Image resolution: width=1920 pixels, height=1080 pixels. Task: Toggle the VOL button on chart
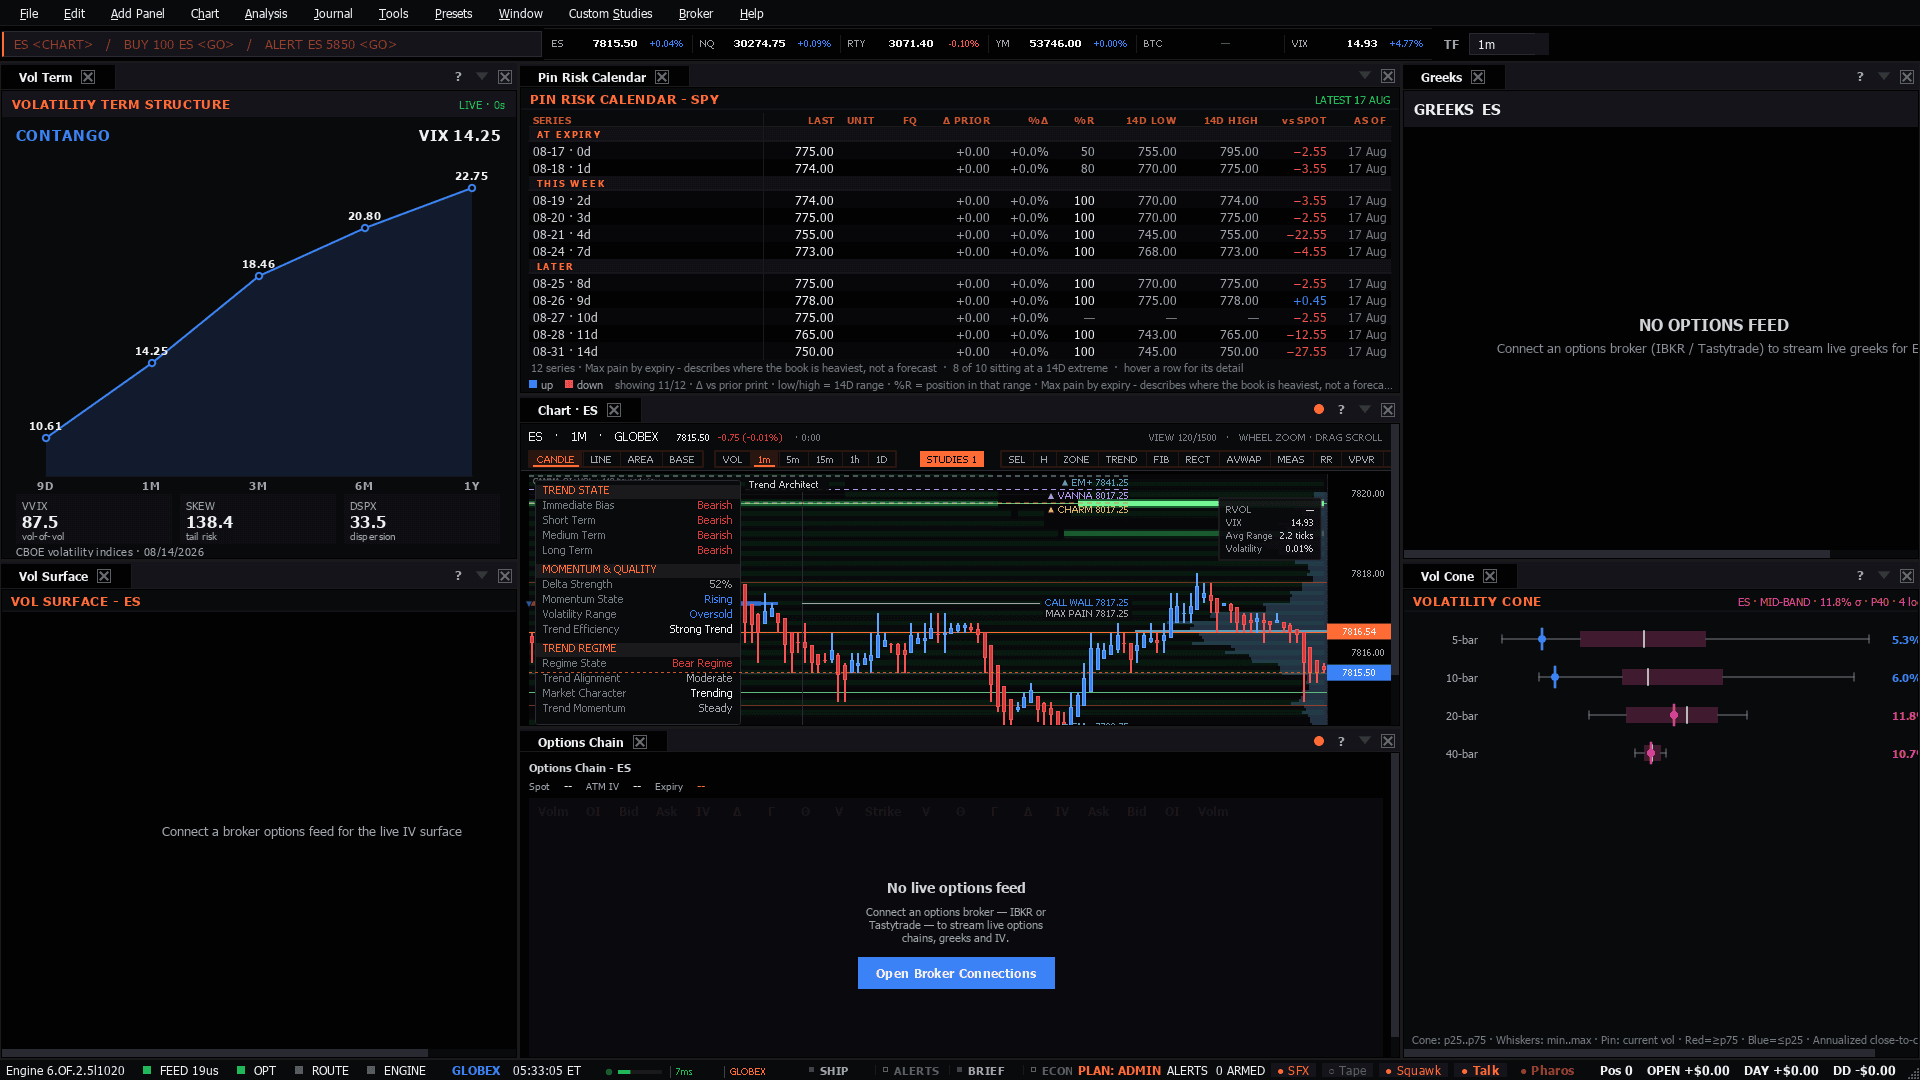732,460
